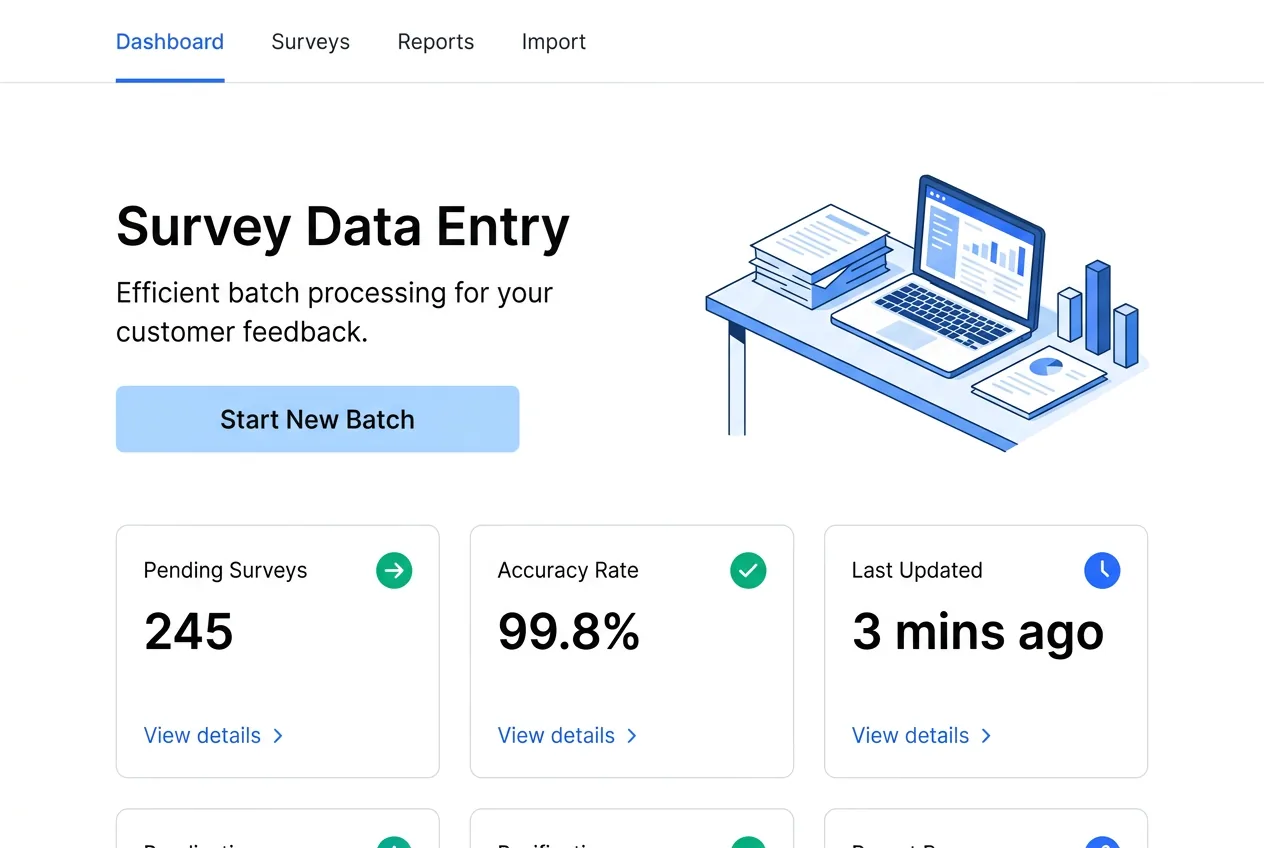Viewport: 1264px width, 848px height.
Task: Switch to the Surveys tab
Action: (x=310, y=41)
